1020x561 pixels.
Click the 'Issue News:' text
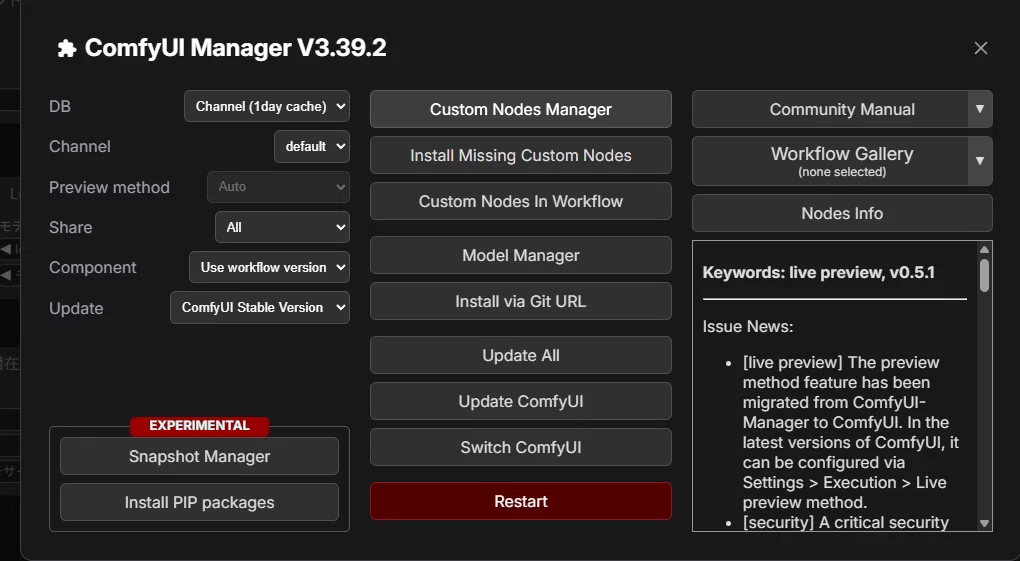(747, 326)
